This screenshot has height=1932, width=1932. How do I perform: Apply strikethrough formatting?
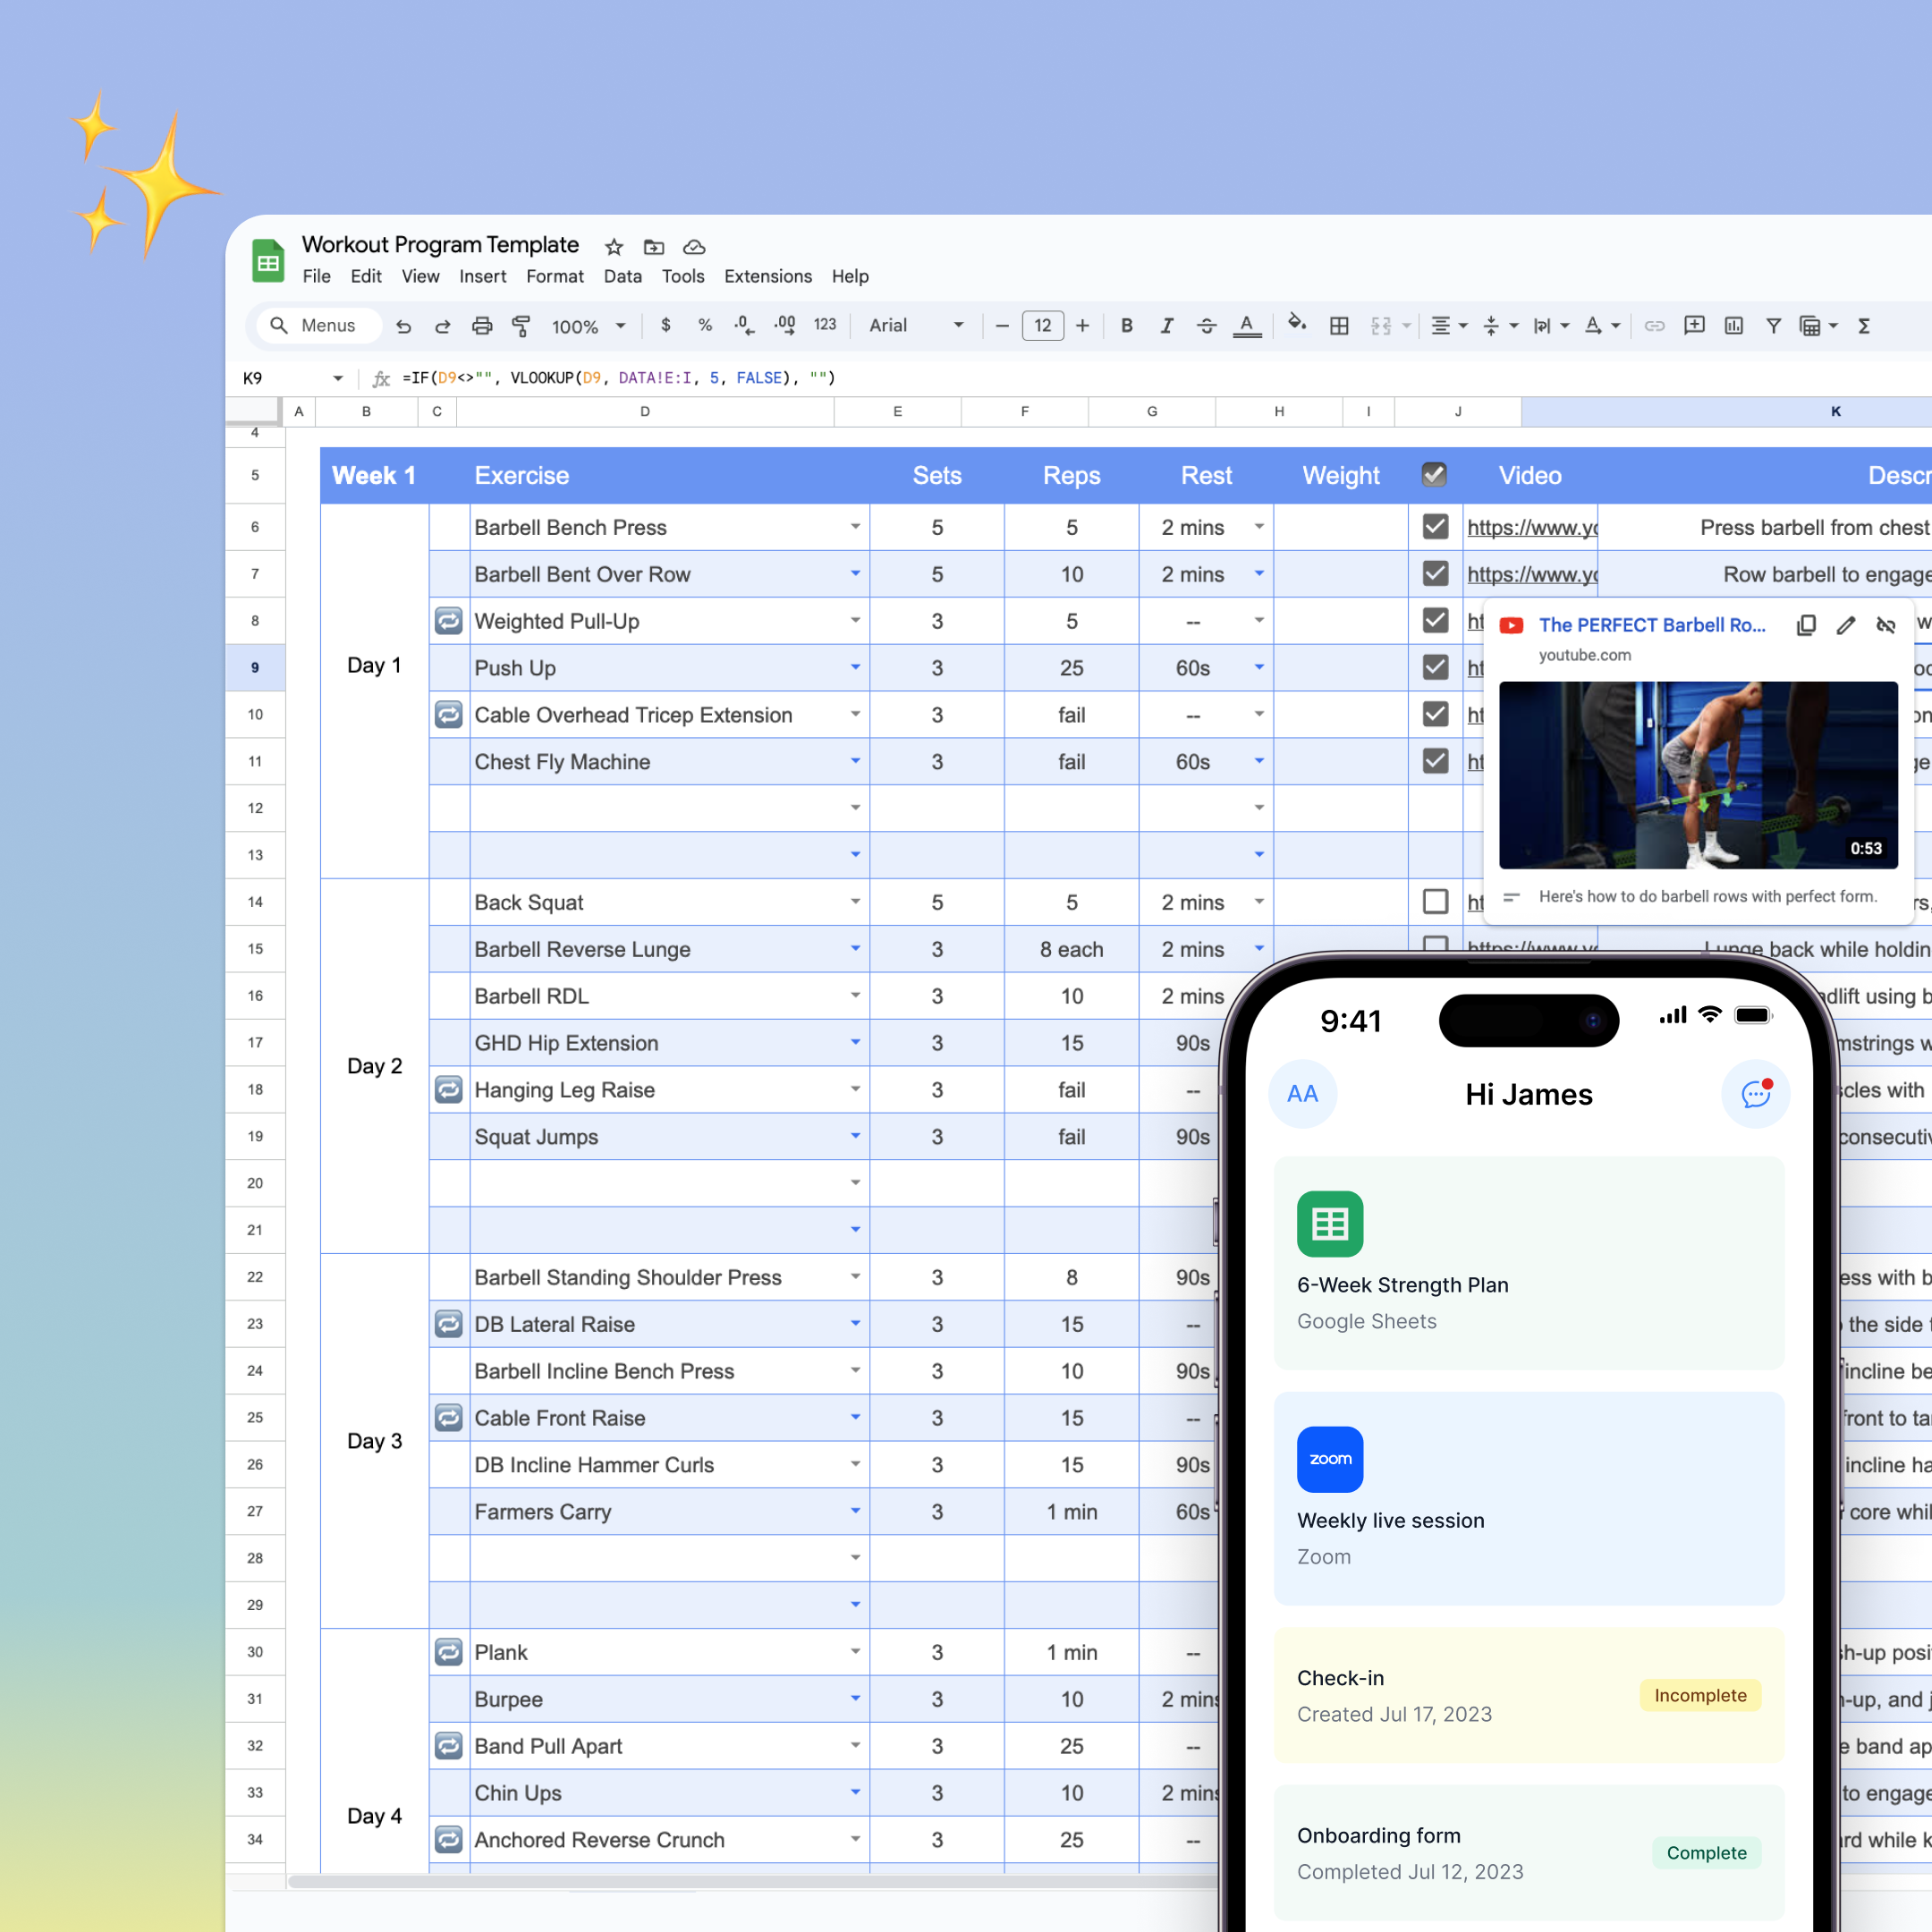tap(1206, 326)
